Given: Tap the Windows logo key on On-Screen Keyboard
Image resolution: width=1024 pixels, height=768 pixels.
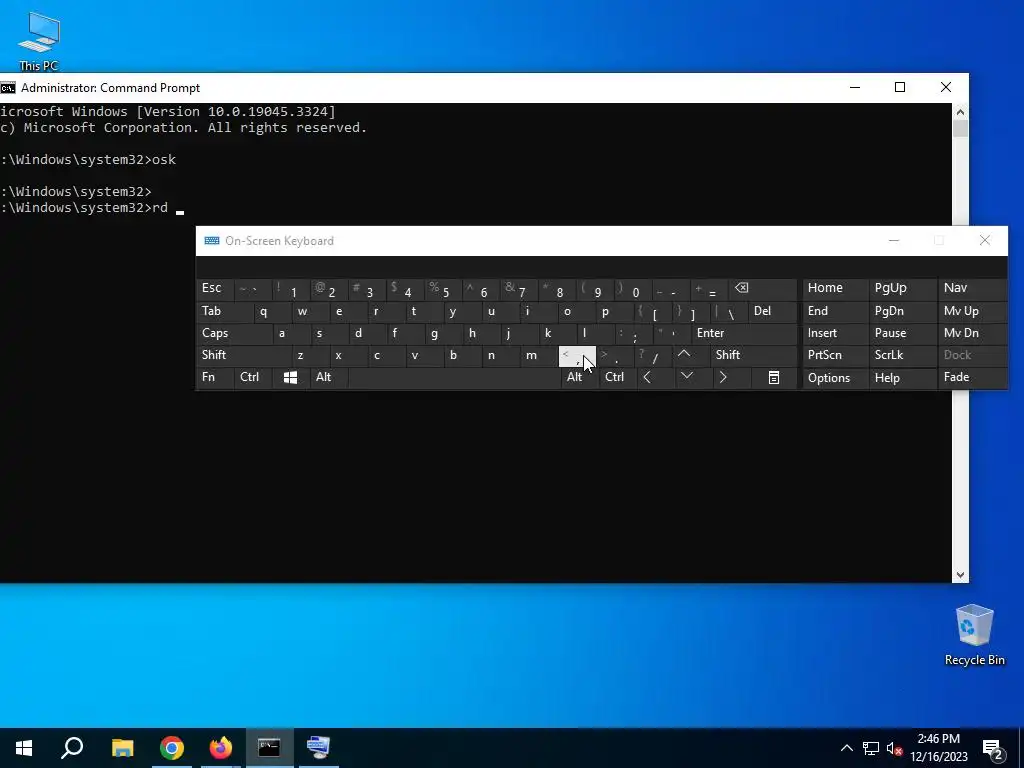Looking at the screenshot, I should coord(291,377).
